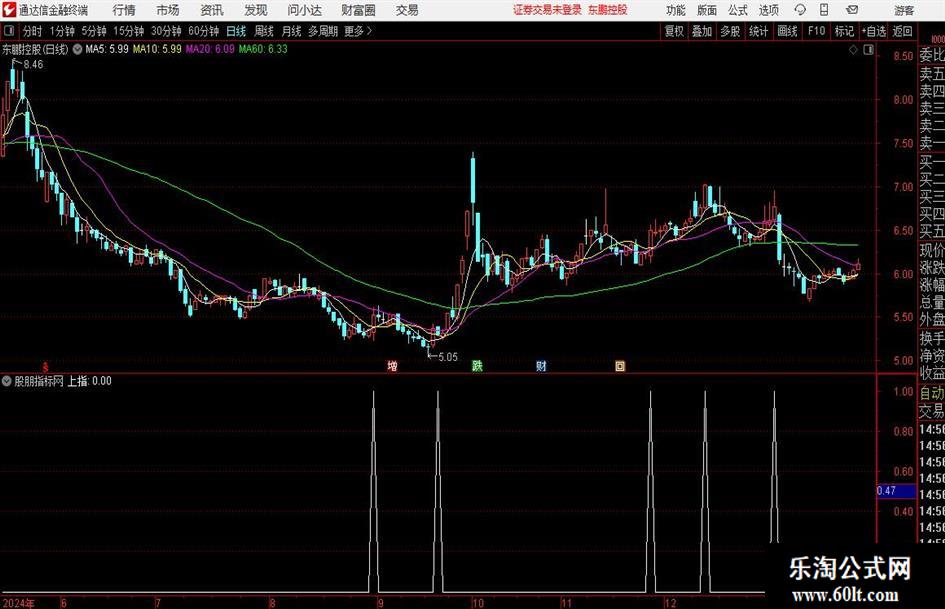Viewport: 945px width, 609px height.
Task: Switch to 分时 period tab
Action: (x=32, y=31)
